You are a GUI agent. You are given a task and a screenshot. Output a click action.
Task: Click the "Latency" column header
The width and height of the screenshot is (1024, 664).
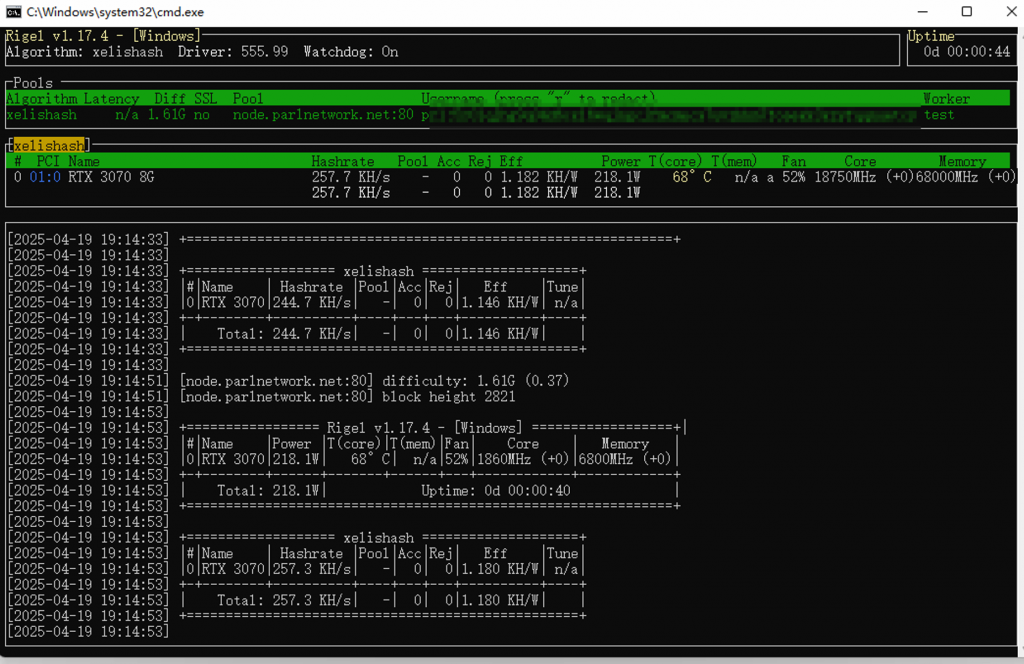coord(111,99)
